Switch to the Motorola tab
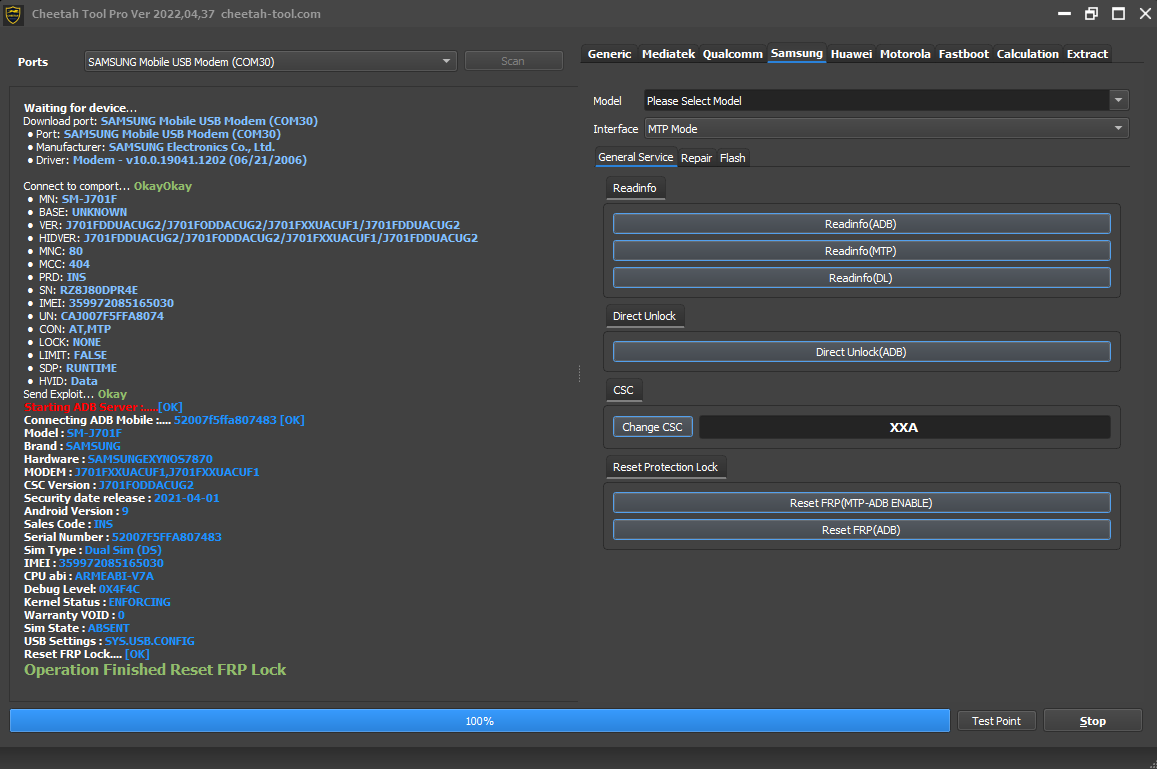The width and height of the screenshot is (1157, 769). pos(905,54)
